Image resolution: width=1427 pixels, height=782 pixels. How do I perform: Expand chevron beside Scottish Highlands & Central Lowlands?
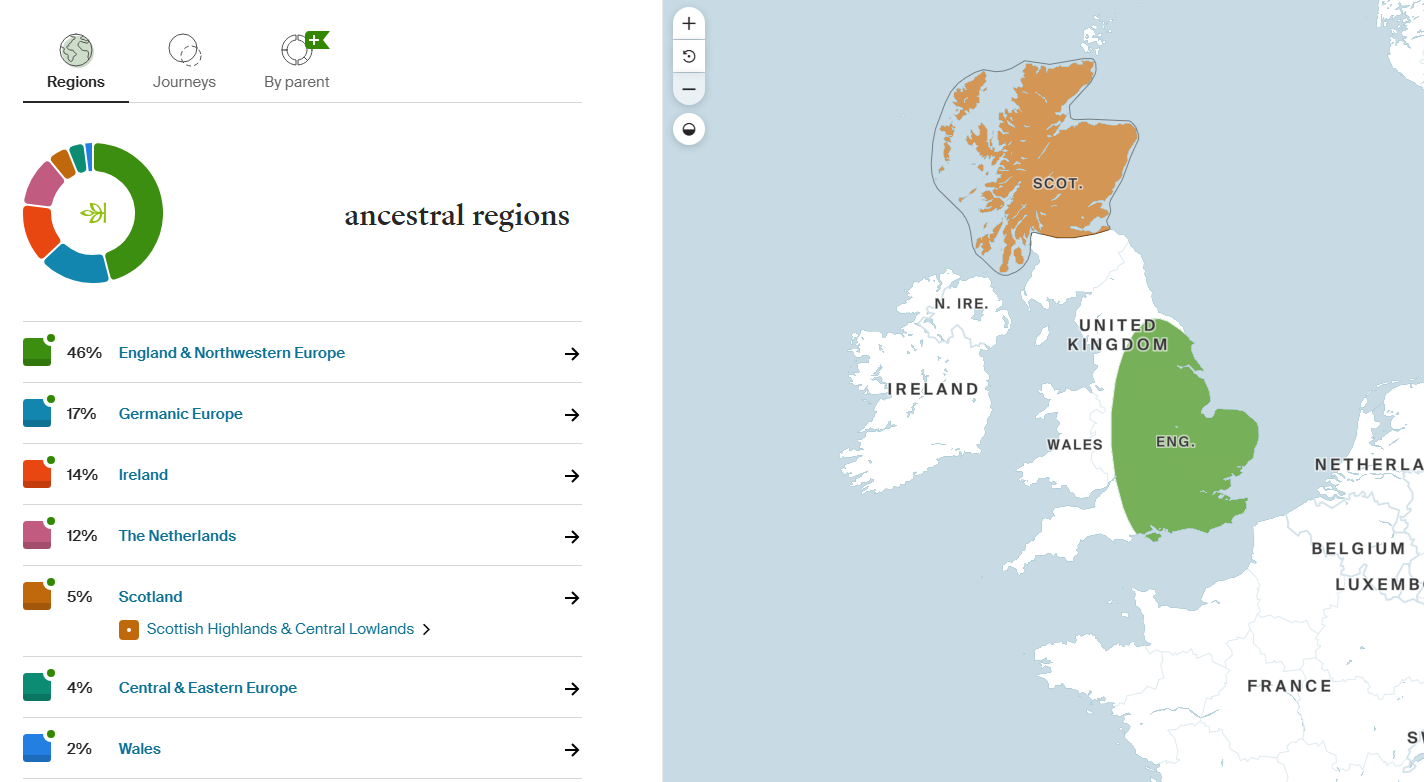click(x=427, y=630)
